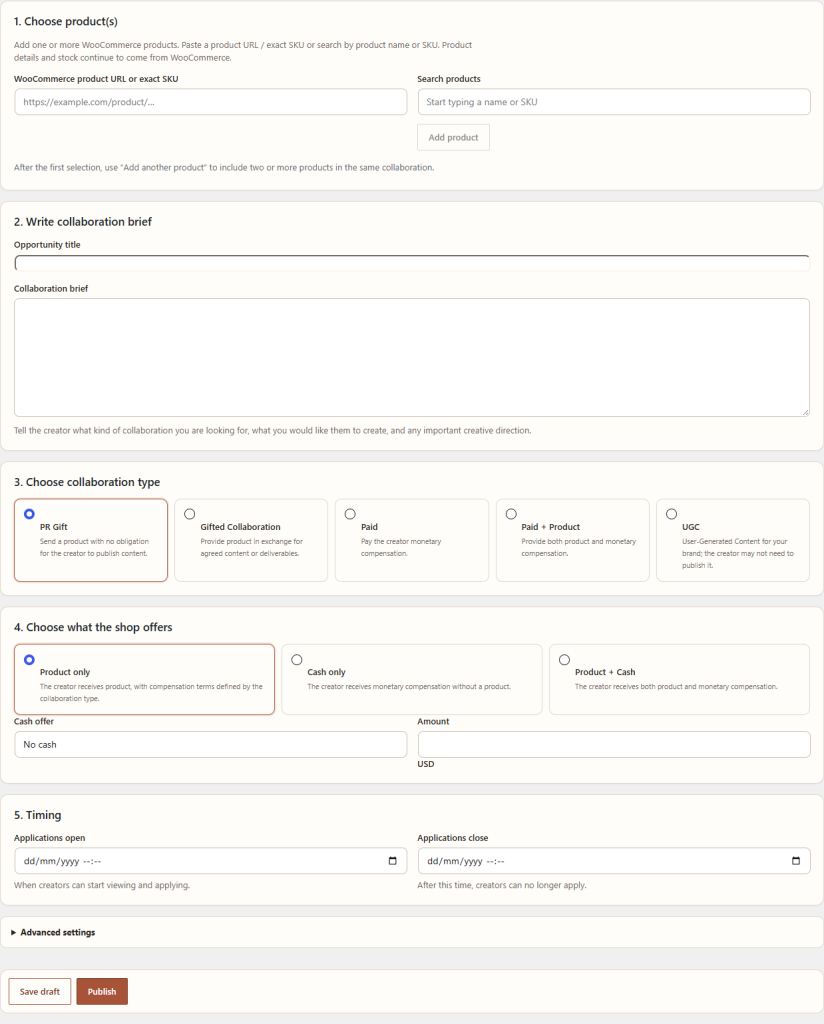The height and width of the screenshot is (1024, 824).
Task: Click inside the Collaboration brief textarea
Action: (412, 357)
